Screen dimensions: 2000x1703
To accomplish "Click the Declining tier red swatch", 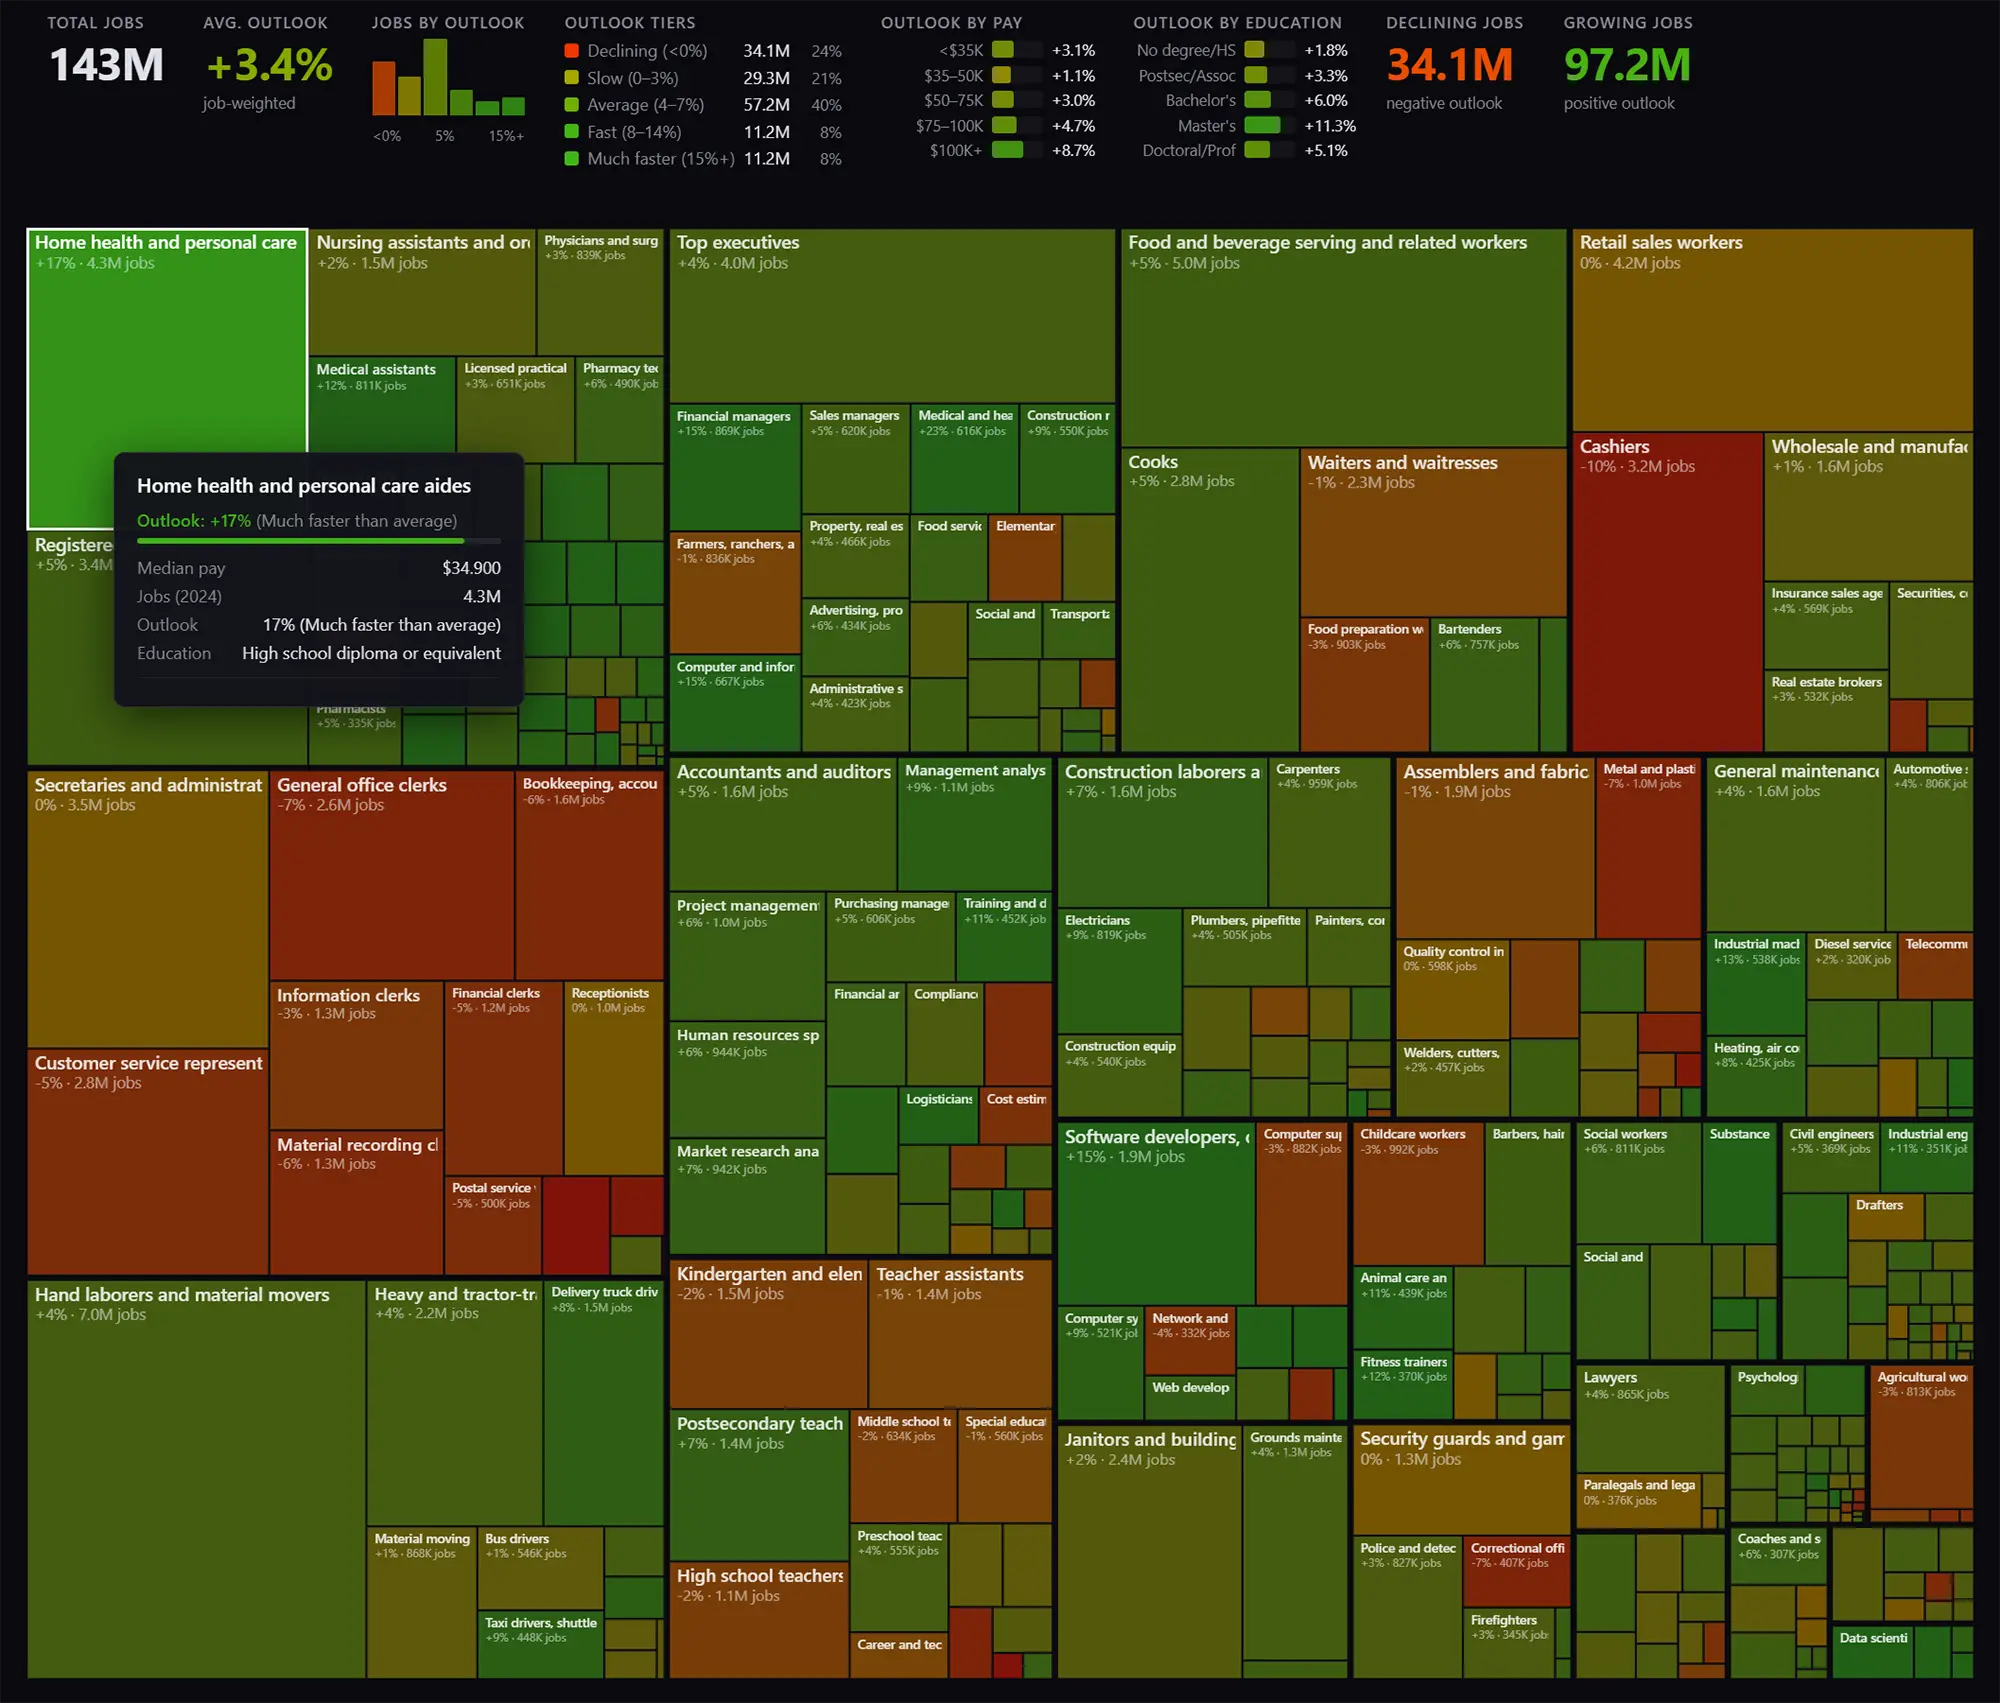I will coord(571,51).
